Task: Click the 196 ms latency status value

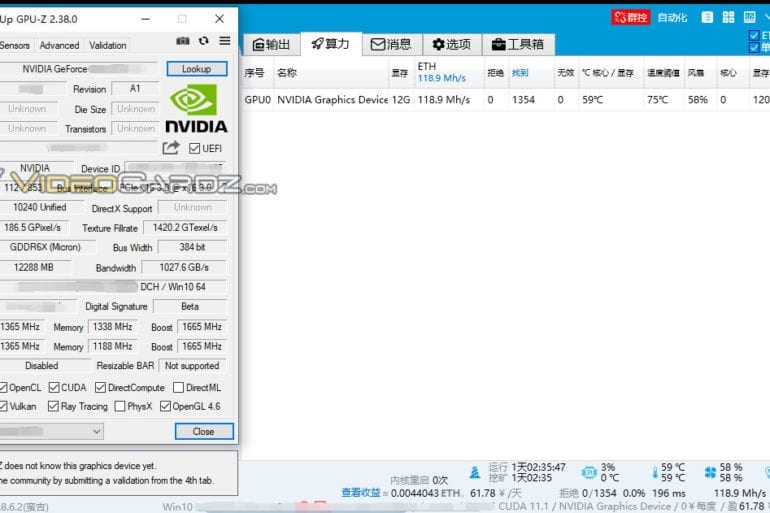Action: (669, 493)
